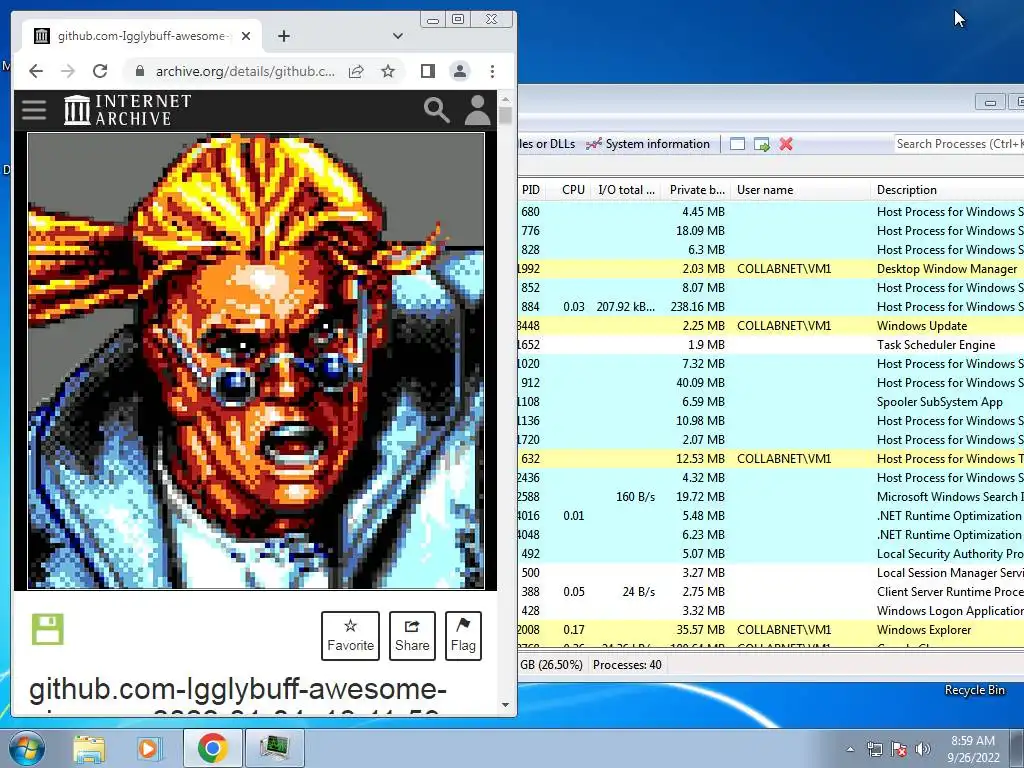This screenshot has width=1024, height=768.
Task: Open a new Chrome tab
Action: click(283, 36)
